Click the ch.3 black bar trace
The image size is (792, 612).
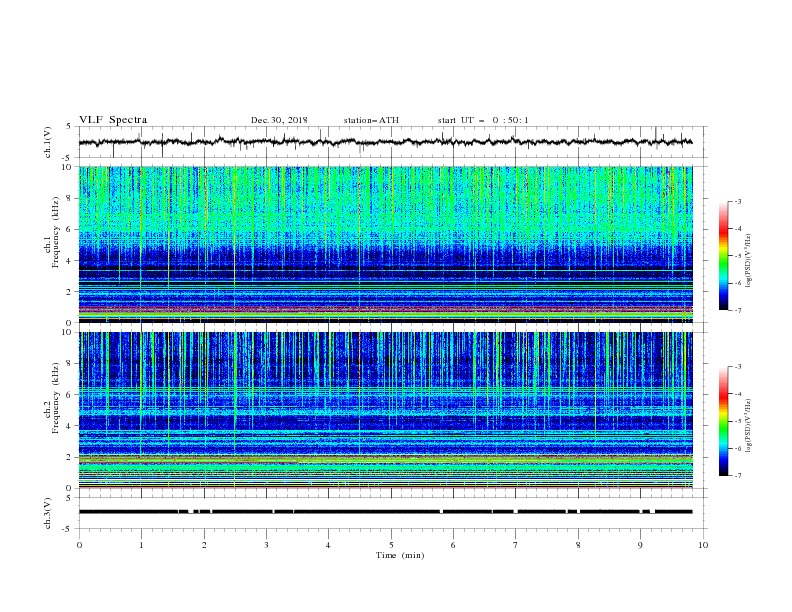click(x=385, y=512)
